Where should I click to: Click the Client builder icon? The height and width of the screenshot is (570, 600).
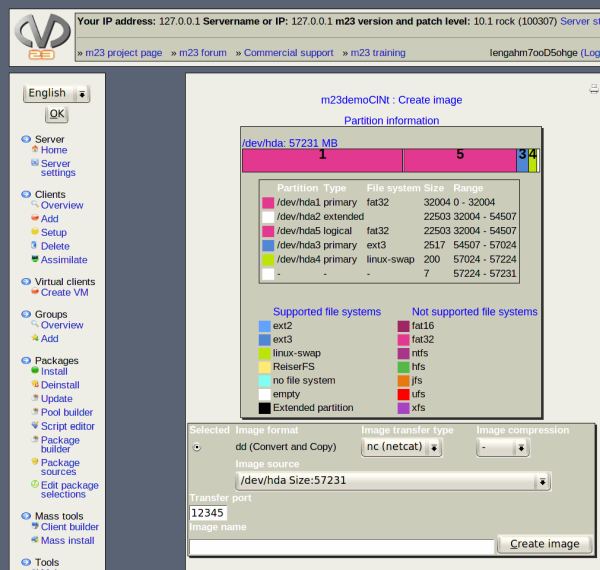35,527
